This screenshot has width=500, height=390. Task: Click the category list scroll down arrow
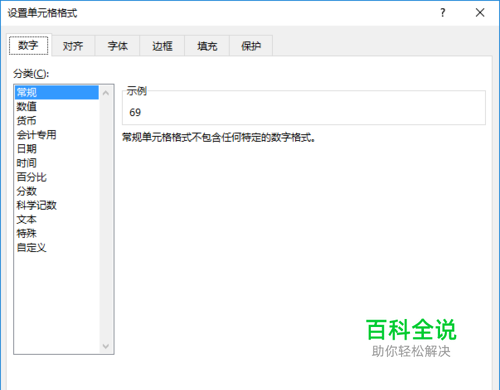click(106, 346)
